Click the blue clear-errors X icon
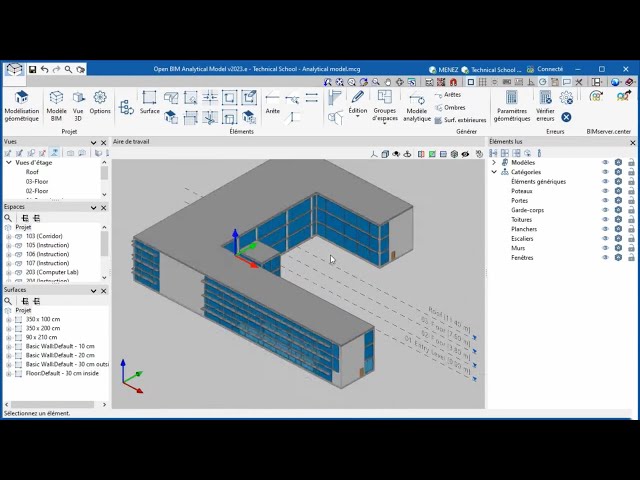640x480 pixels. [x=566, y=117]
